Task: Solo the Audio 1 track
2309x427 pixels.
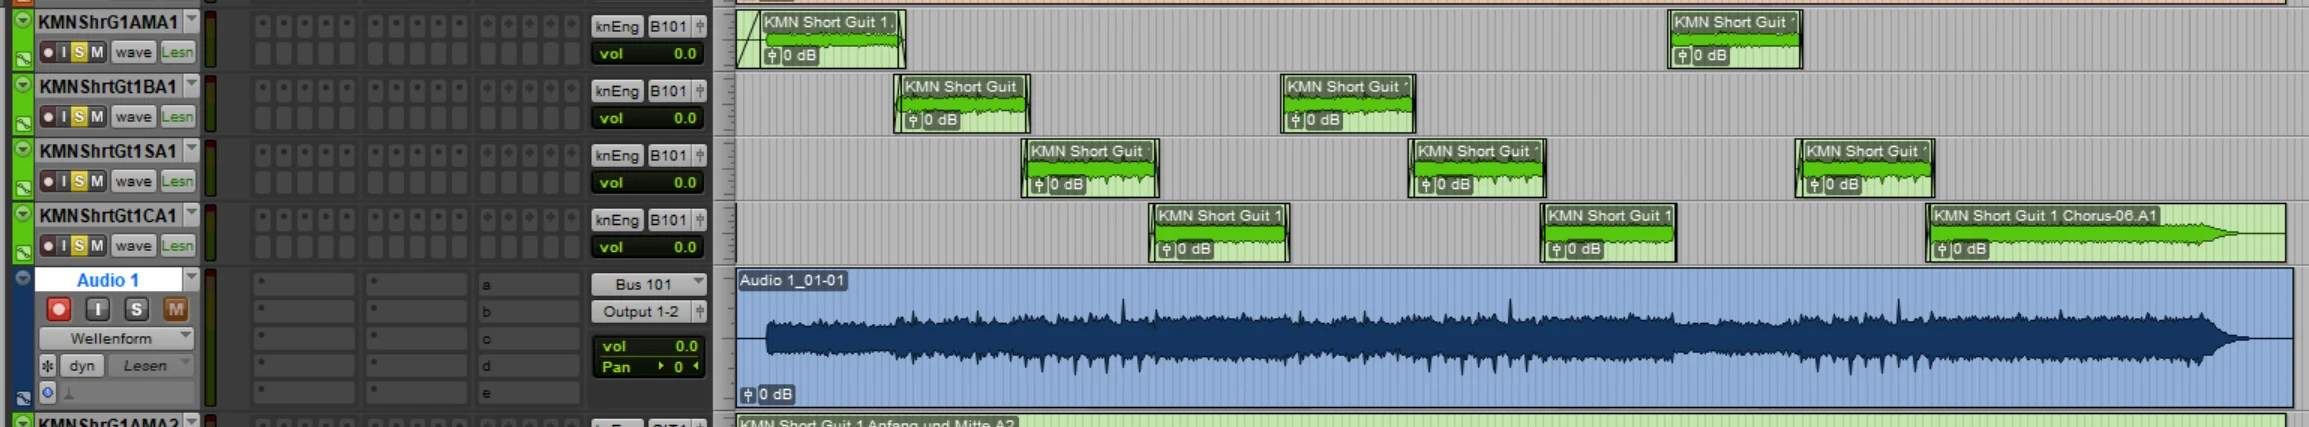Action: [x=137, y=309]
